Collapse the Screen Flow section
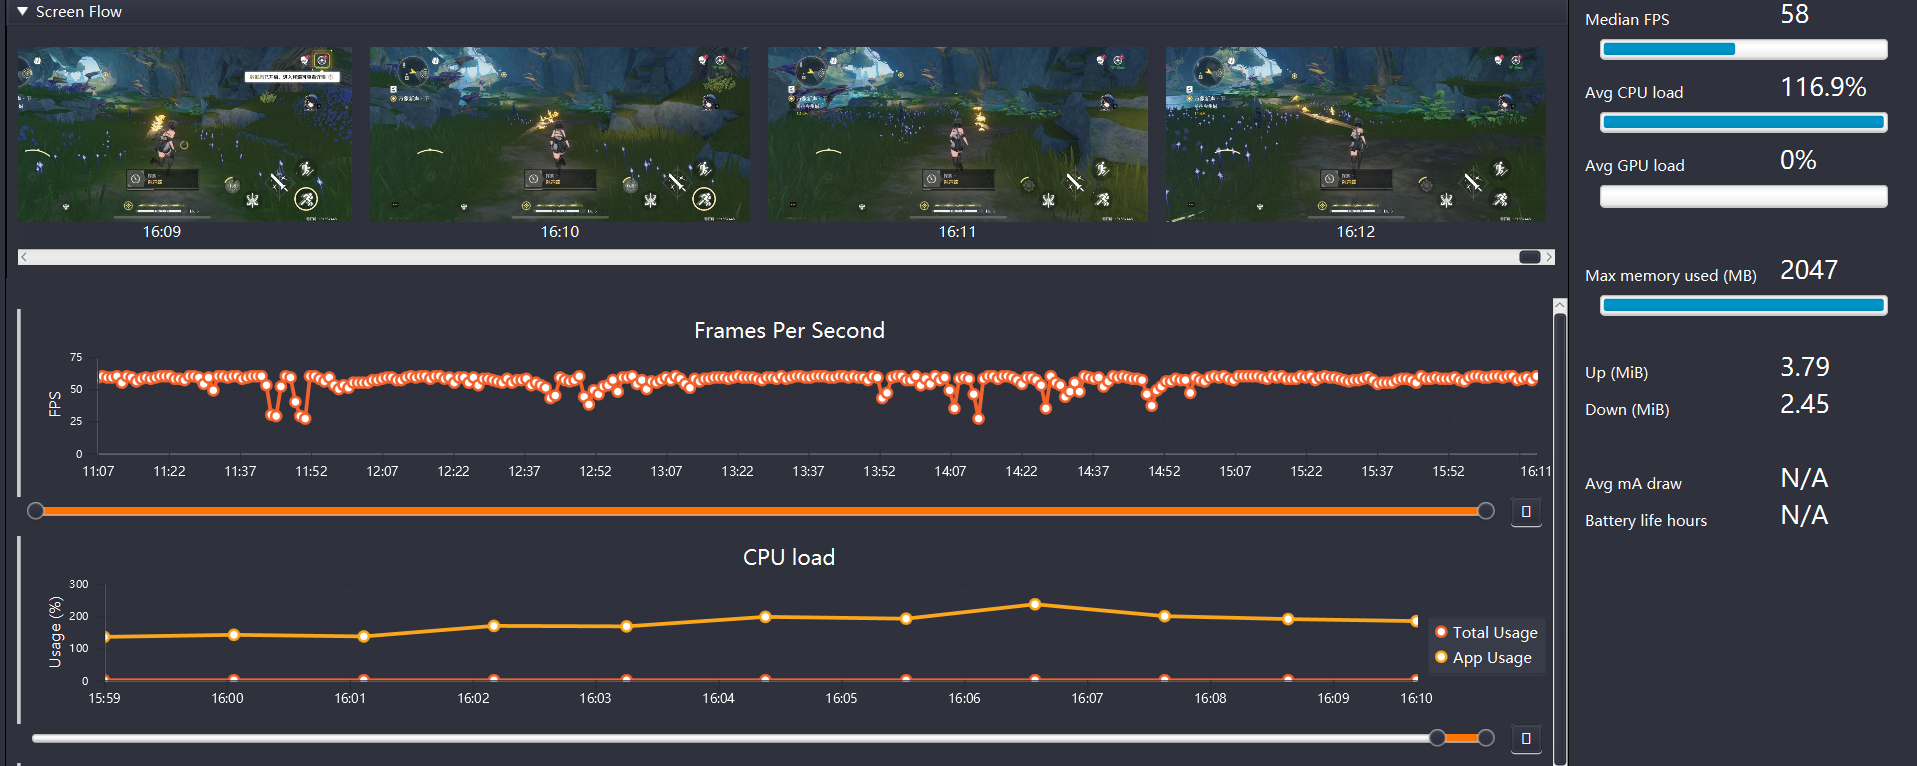 click(x=22, y=11)
